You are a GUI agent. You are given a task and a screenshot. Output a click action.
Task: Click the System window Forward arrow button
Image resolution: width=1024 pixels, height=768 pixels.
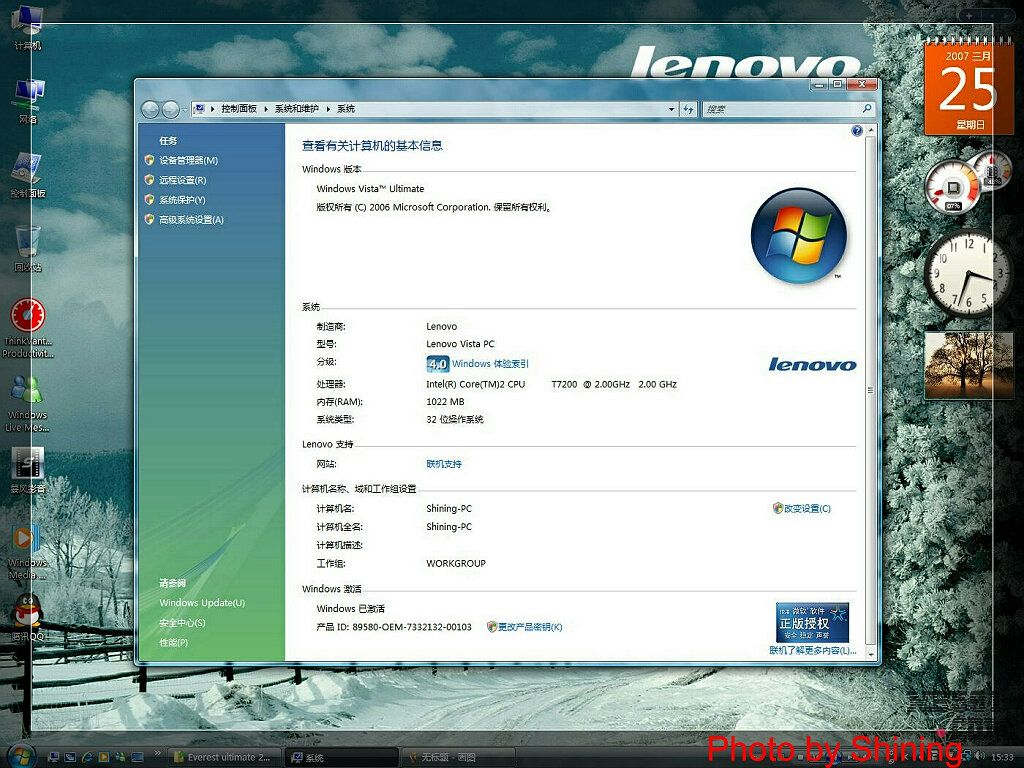(170, 109)
